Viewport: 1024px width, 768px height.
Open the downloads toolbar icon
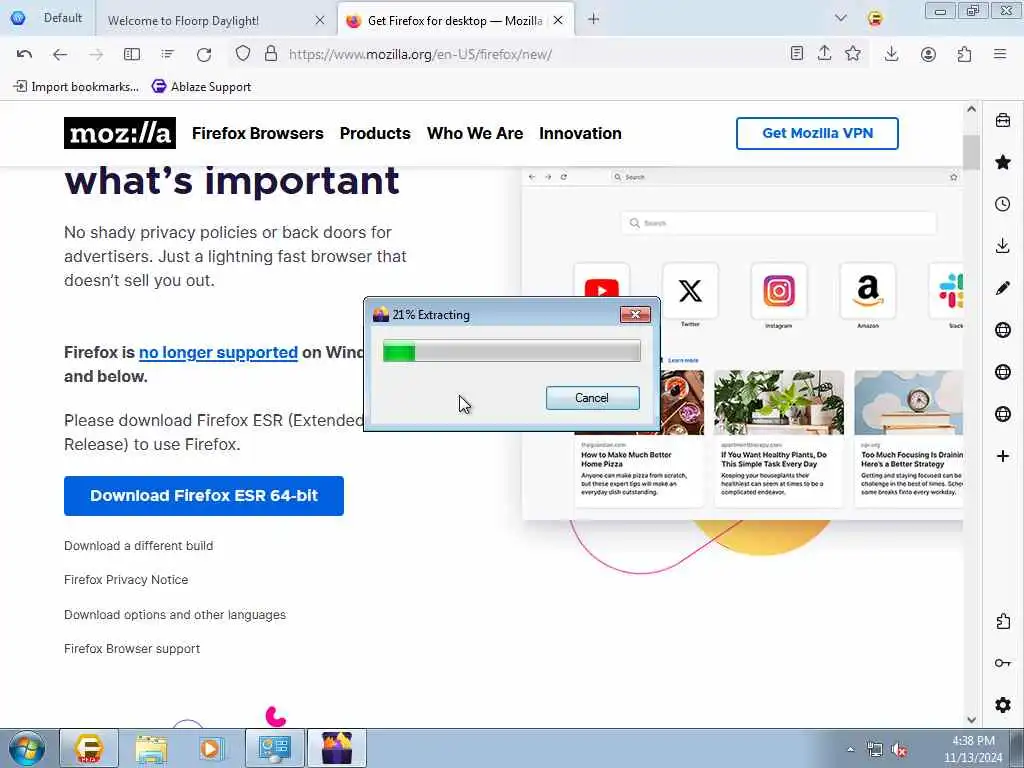click(891, 54)
